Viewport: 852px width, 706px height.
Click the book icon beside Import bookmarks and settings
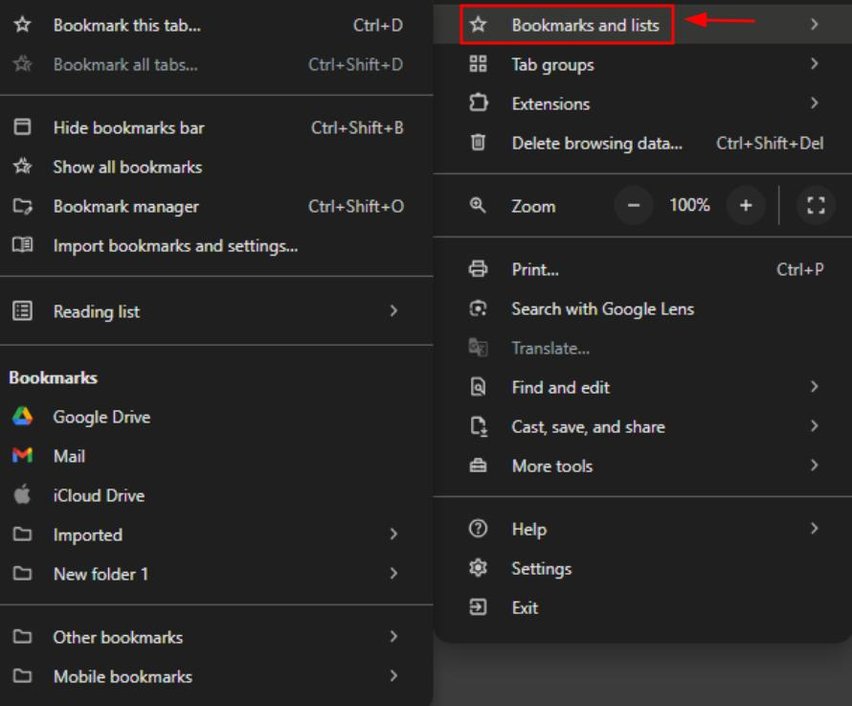(22, 245)
